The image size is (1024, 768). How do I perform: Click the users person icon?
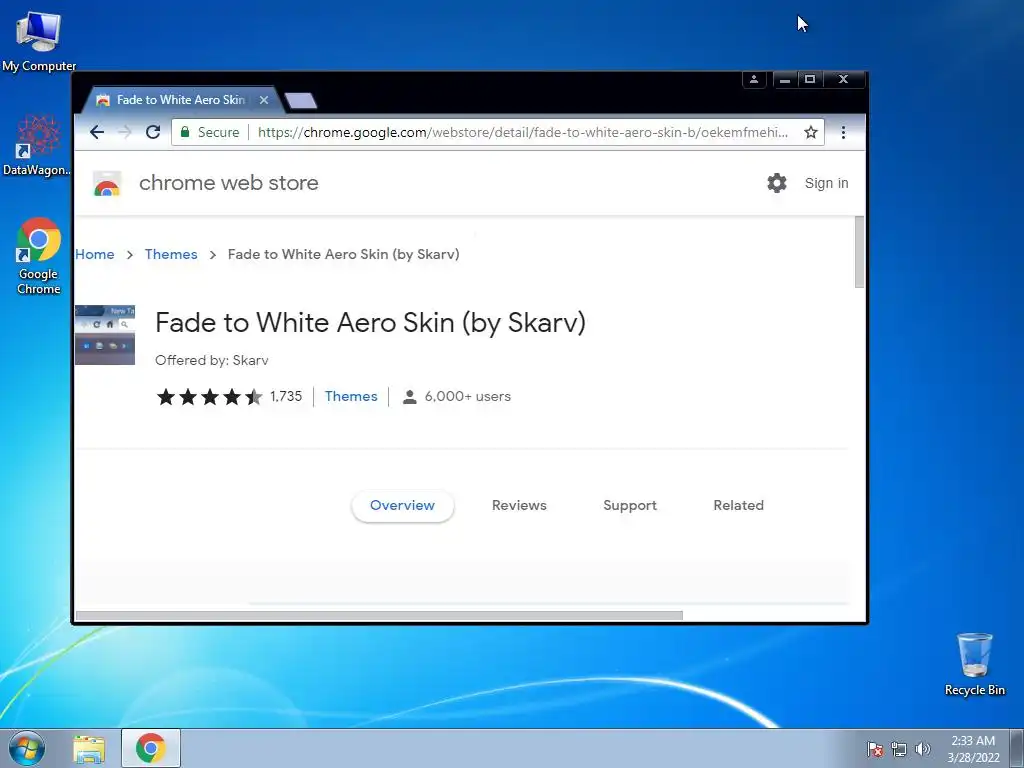[409, 396]
